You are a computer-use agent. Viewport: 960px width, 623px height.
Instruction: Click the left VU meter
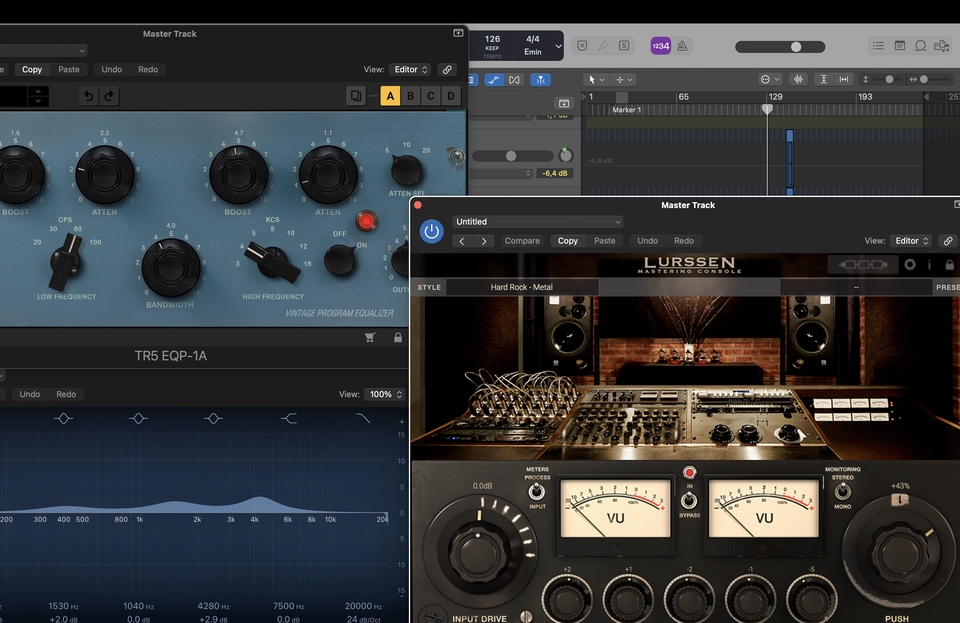615,509
